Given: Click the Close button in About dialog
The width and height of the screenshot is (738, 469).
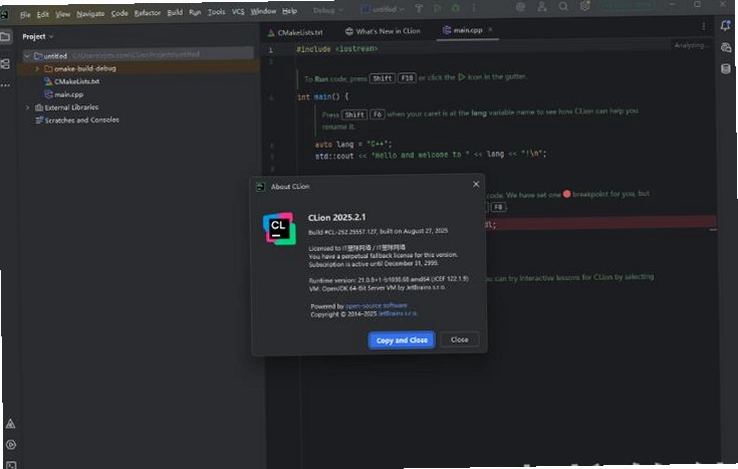Looking at the screenshot, I should click(459, 340).
